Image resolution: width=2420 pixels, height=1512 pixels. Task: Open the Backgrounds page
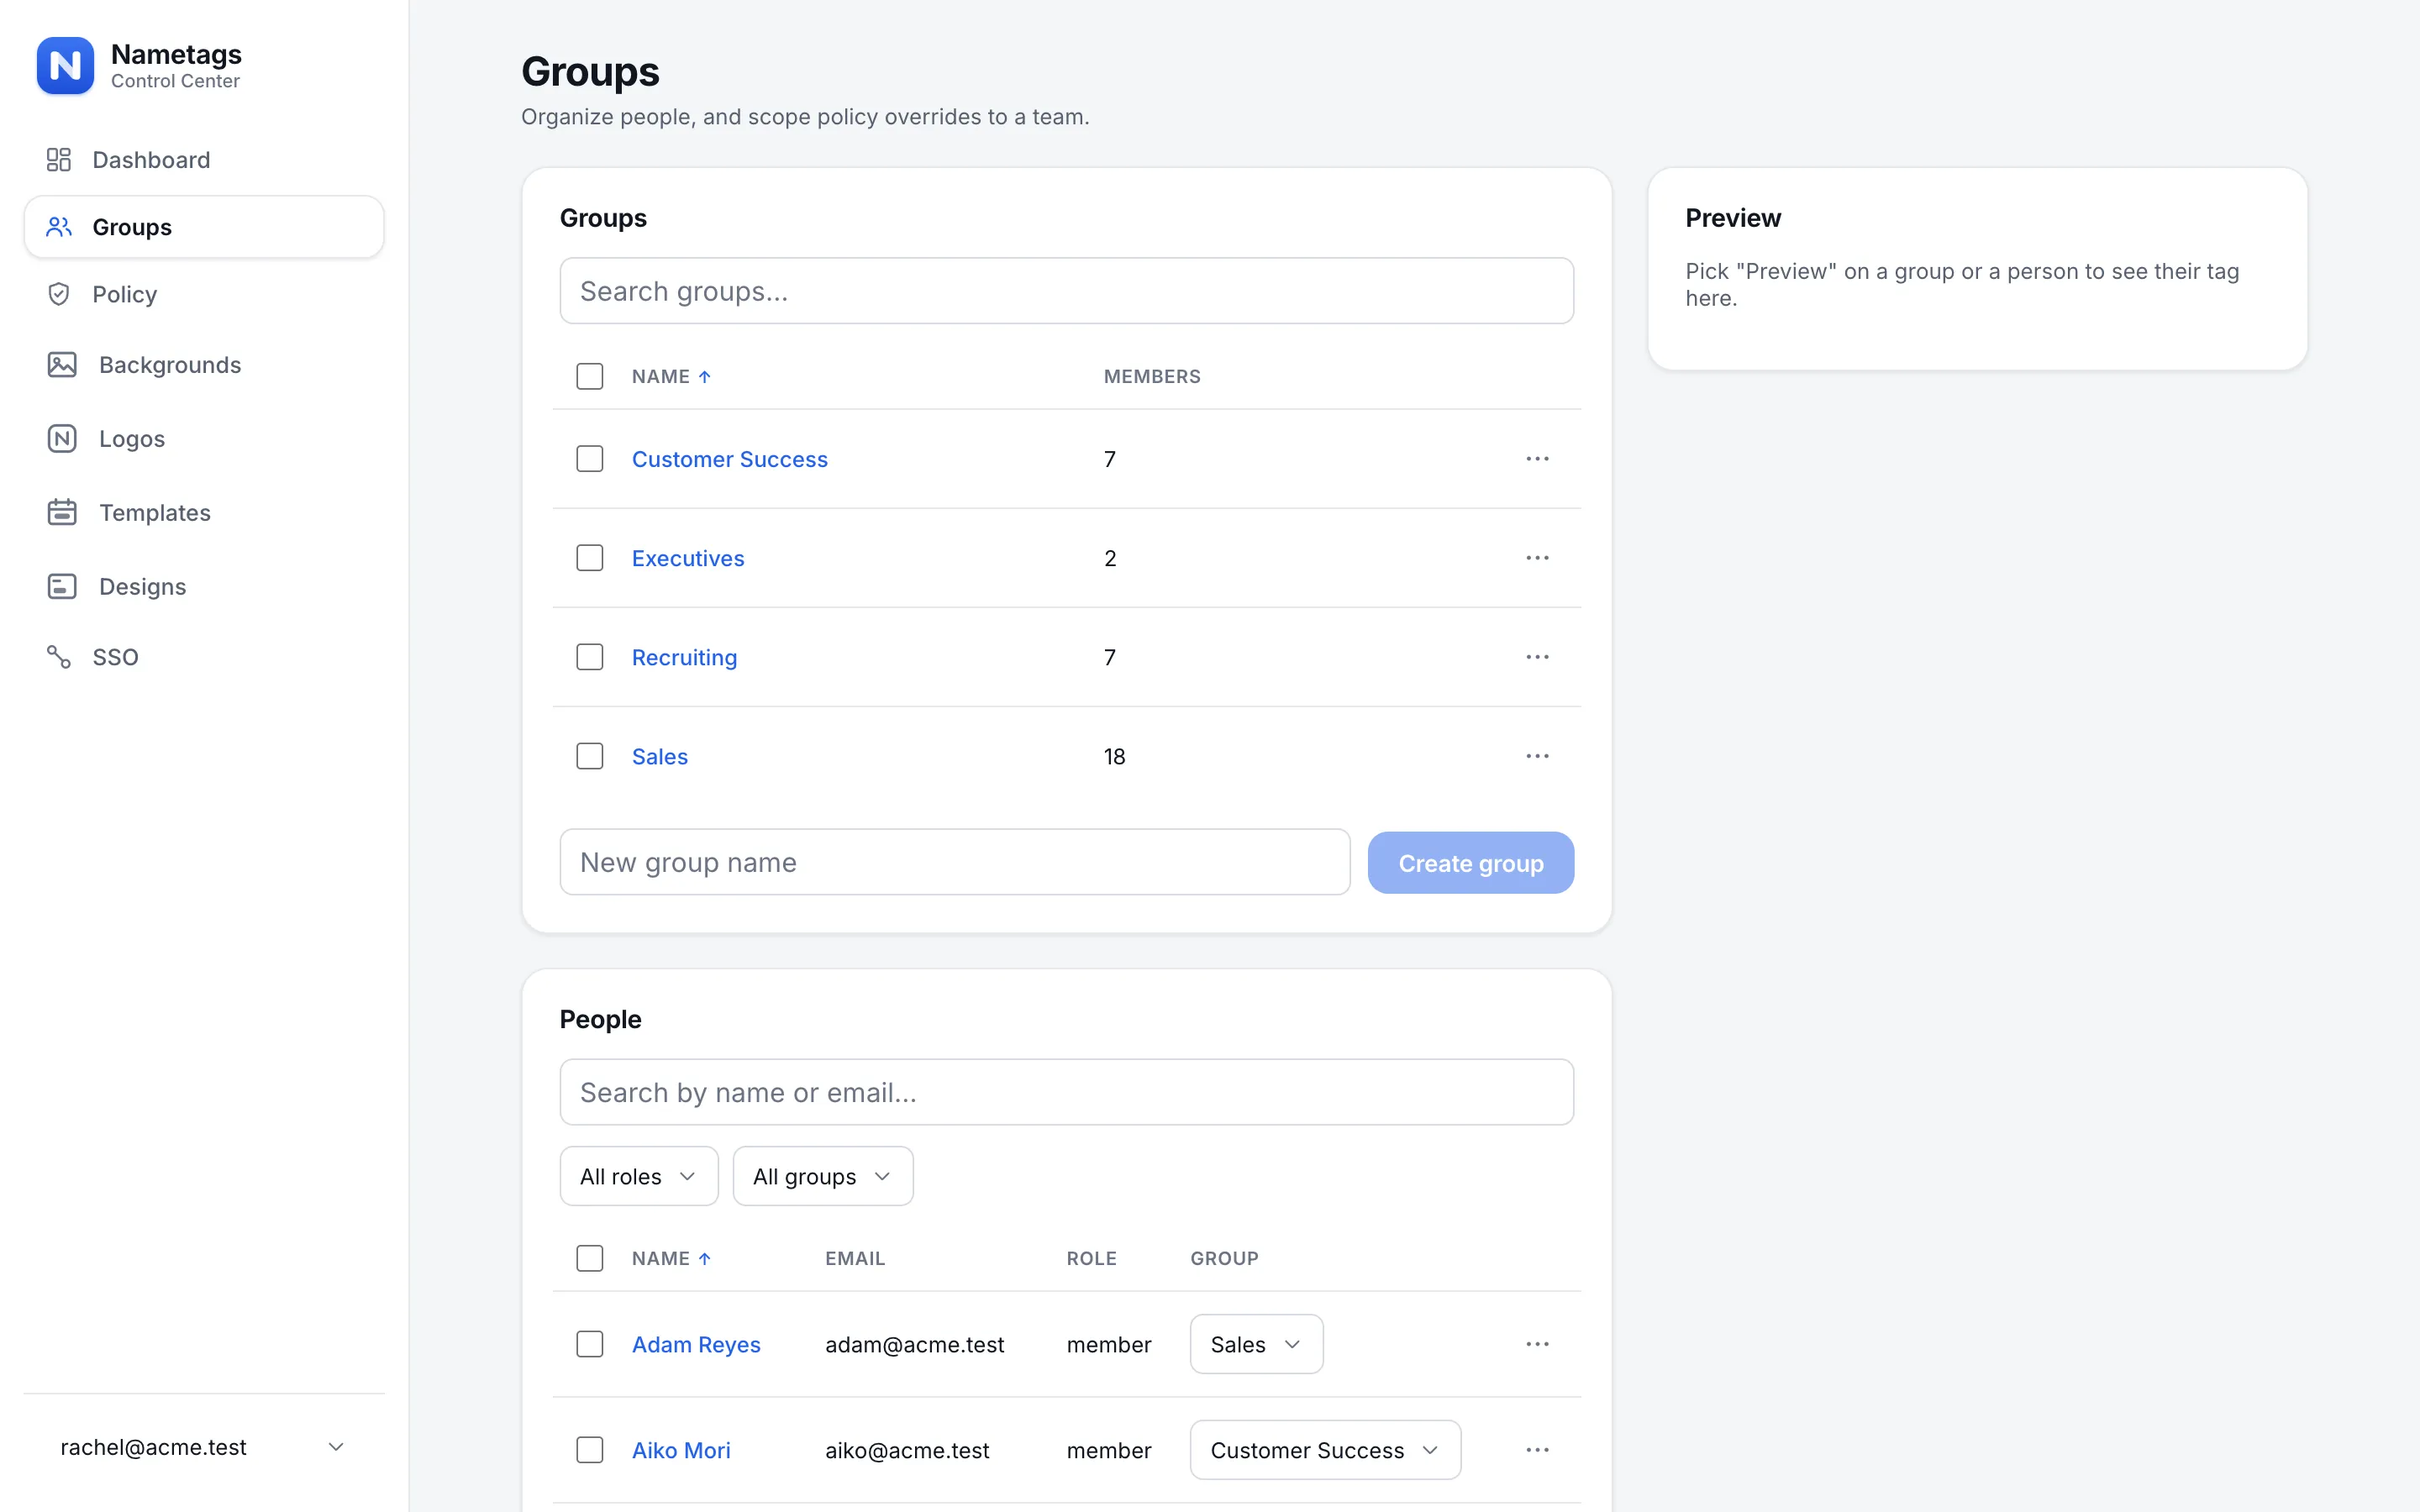tap(204, 365)
